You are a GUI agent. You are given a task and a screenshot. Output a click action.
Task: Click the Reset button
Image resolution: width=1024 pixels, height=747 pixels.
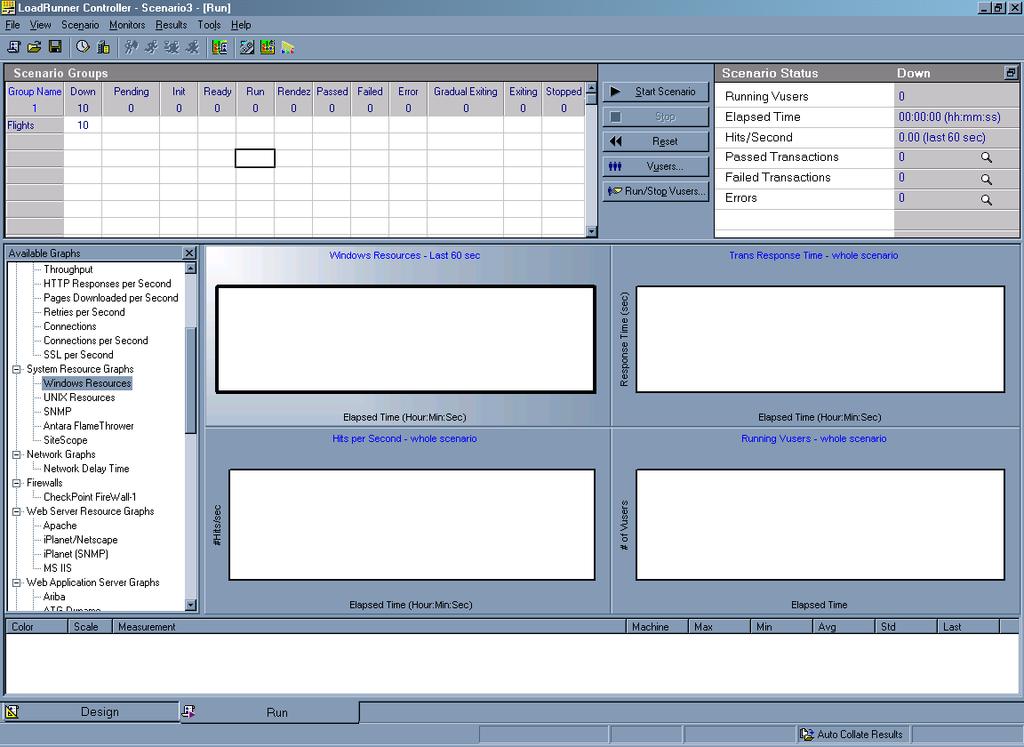click(656, 142)
